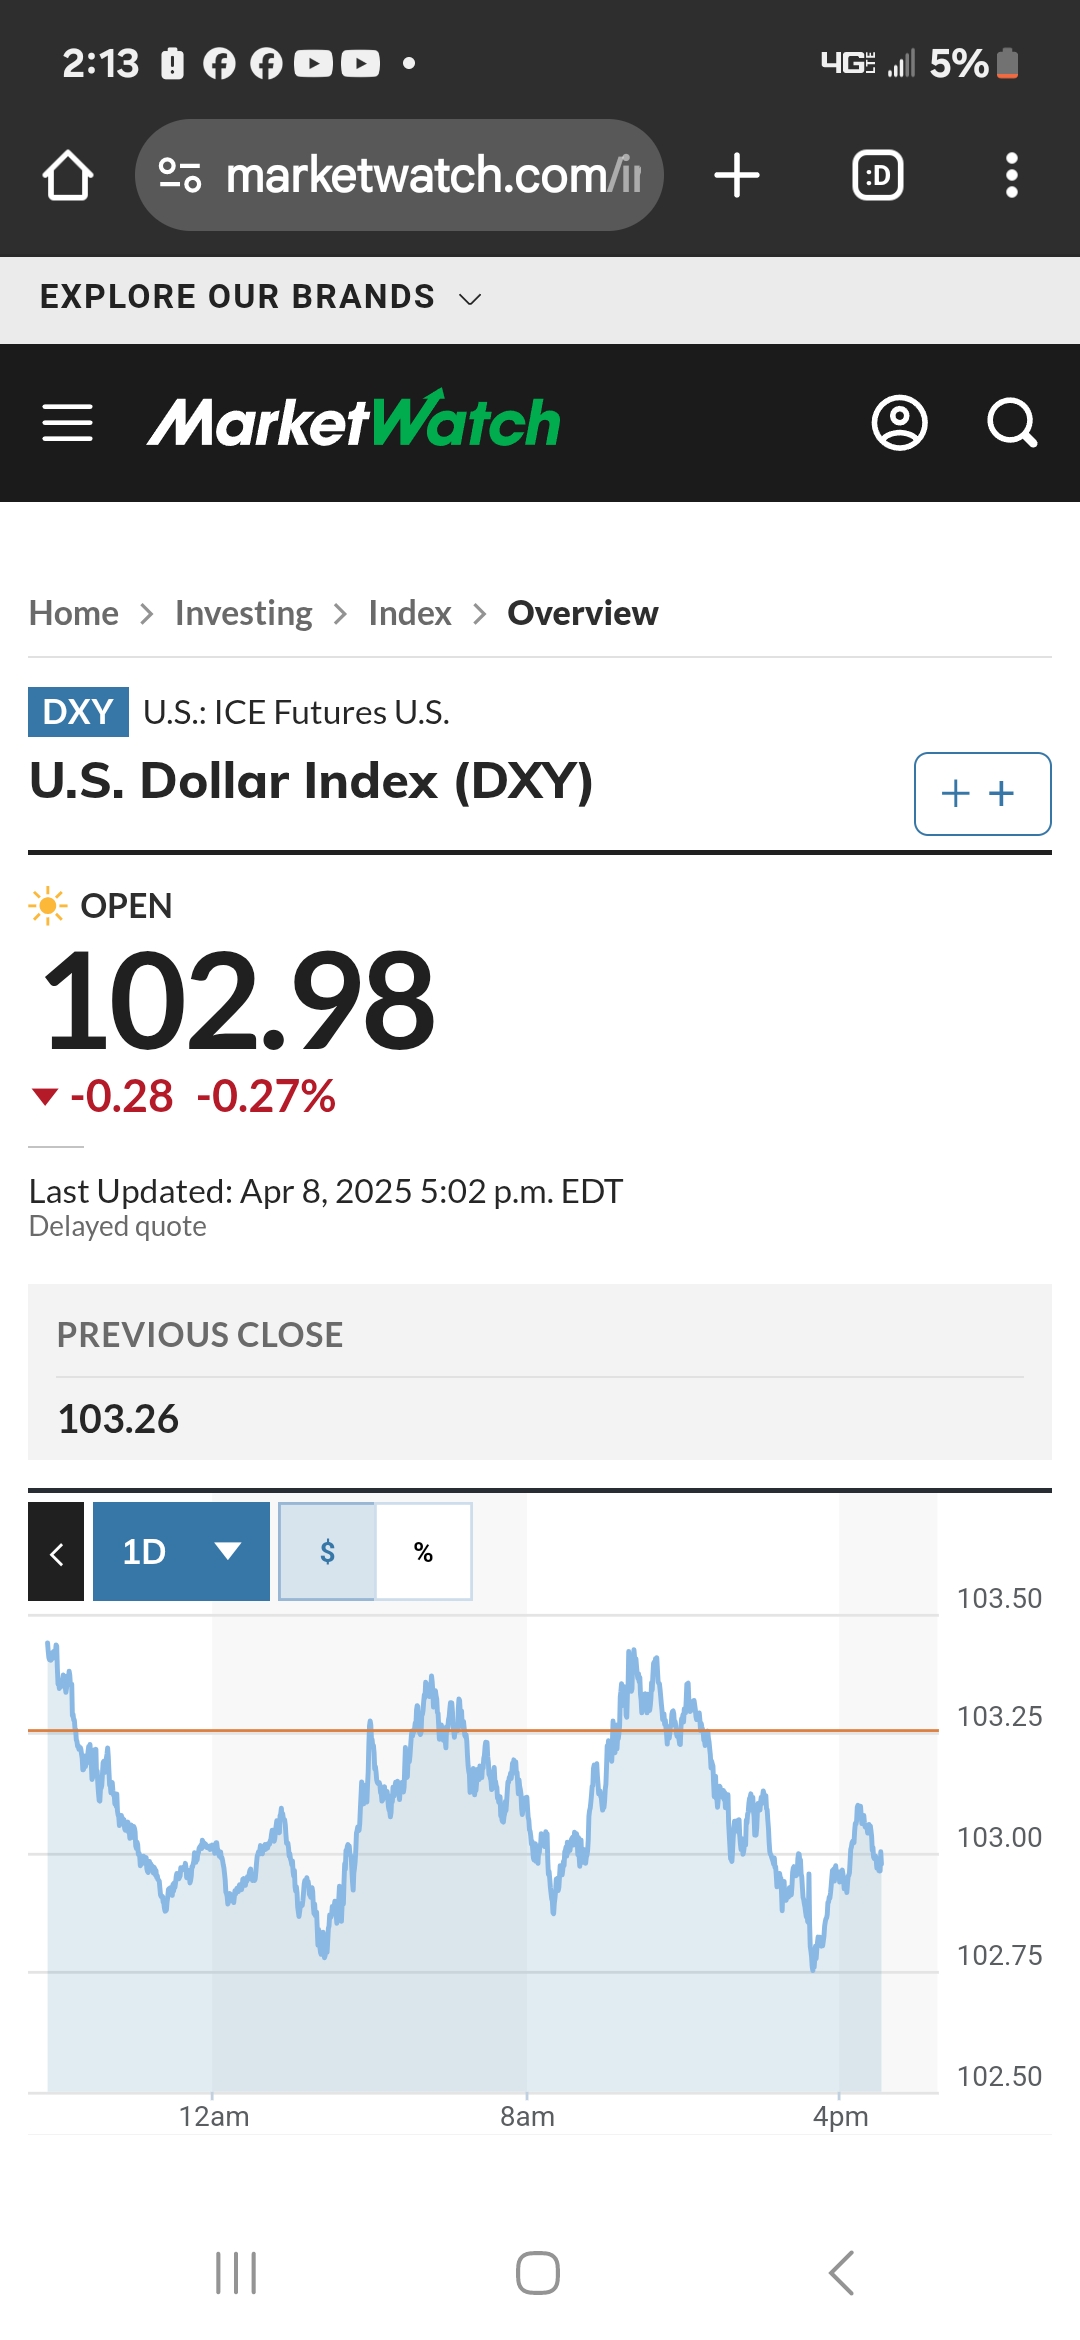Go to the Investing breadcrumb
This screenshot has width=1080, height=2340.
tap(243, 613)
